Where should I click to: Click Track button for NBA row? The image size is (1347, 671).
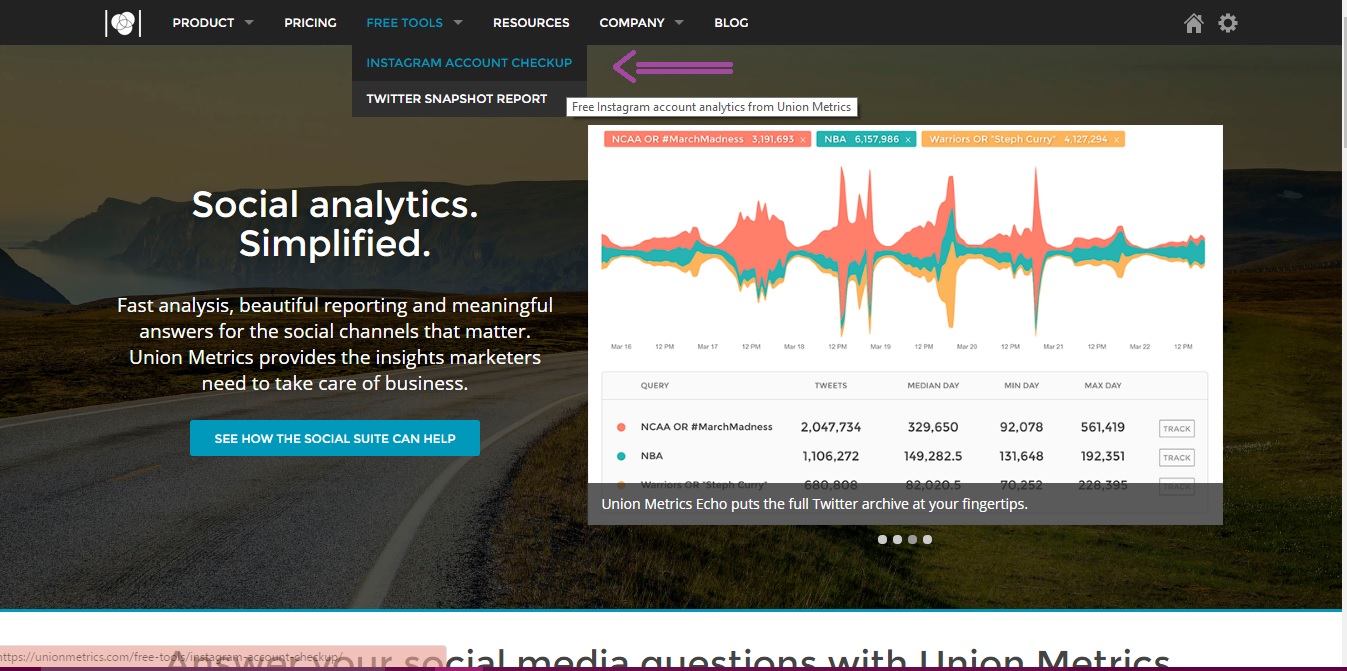(1177, 458)
